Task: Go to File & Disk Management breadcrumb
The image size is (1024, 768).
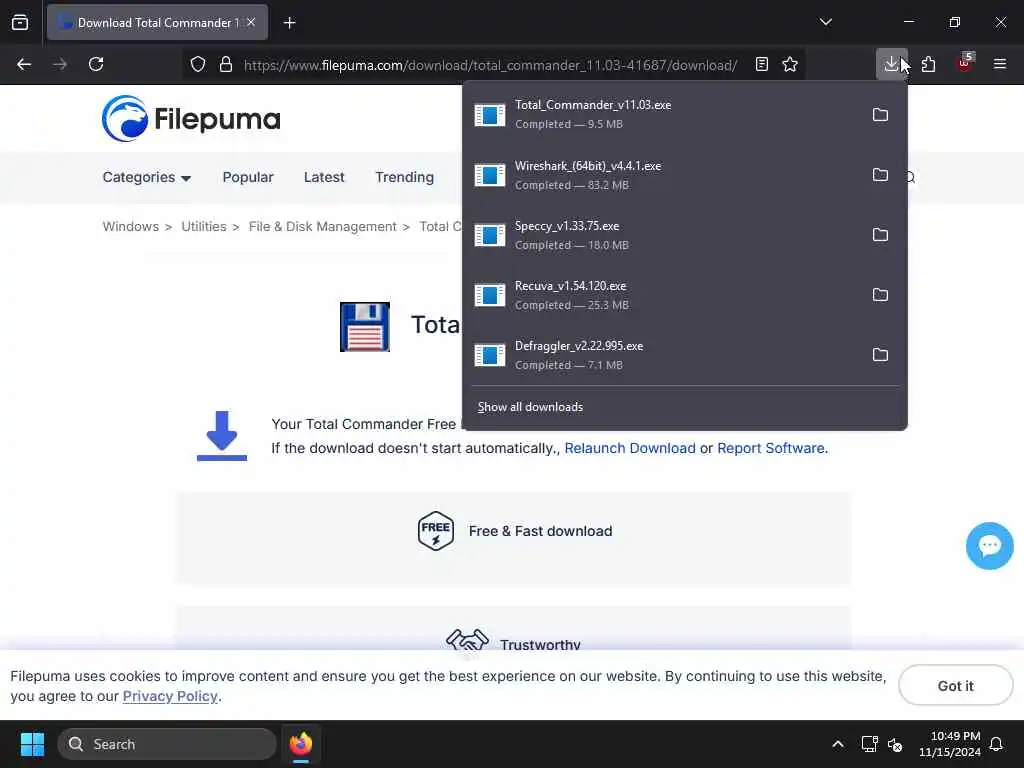Action: (323, 227)
